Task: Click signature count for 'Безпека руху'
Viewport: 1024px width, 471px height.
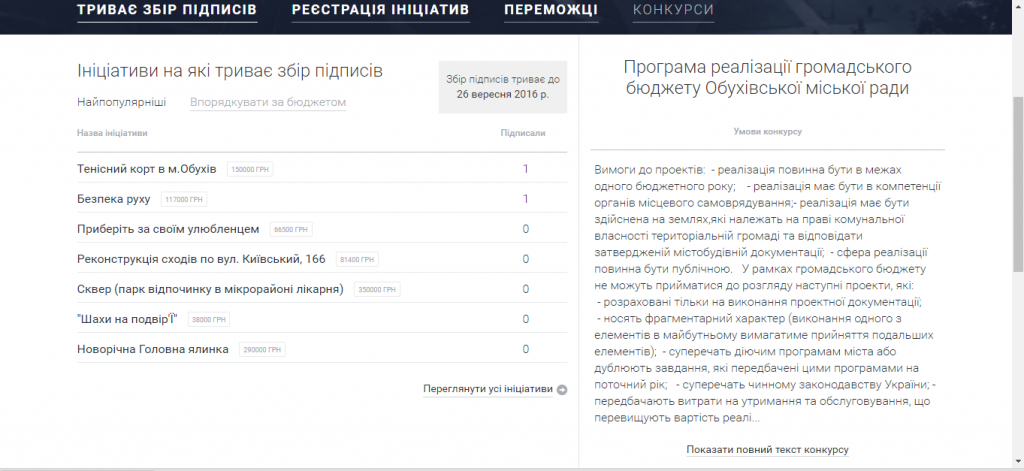Action: pos(525,199)
